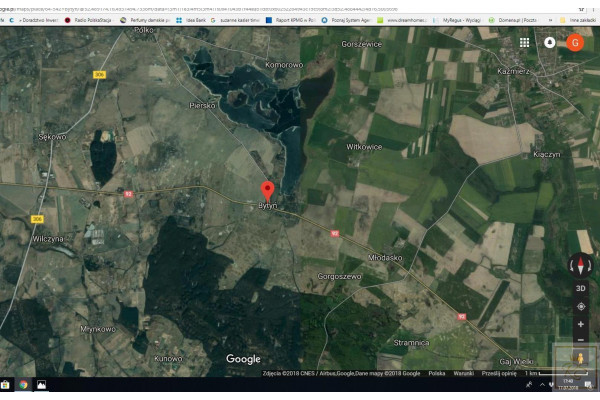
Task: Click Prześlij opinię feedback link
Action: click(x=499, y=373)
